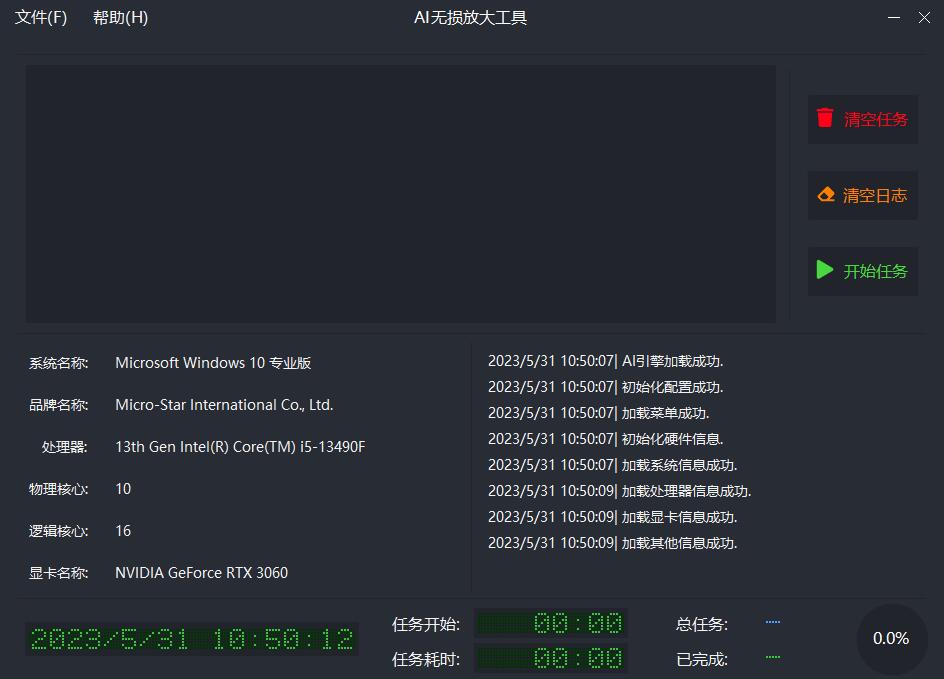Click the 清空任务 button label
This screenshot has width=944, height=679.
click(875, 119)
